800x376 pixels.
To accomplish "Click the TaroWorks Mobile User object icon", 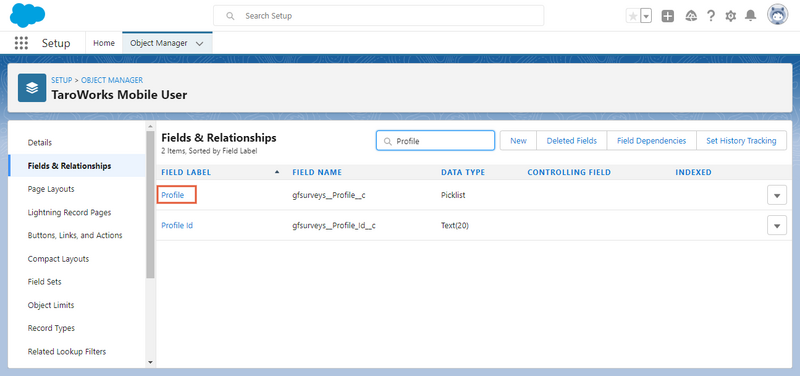I will 32,88.
